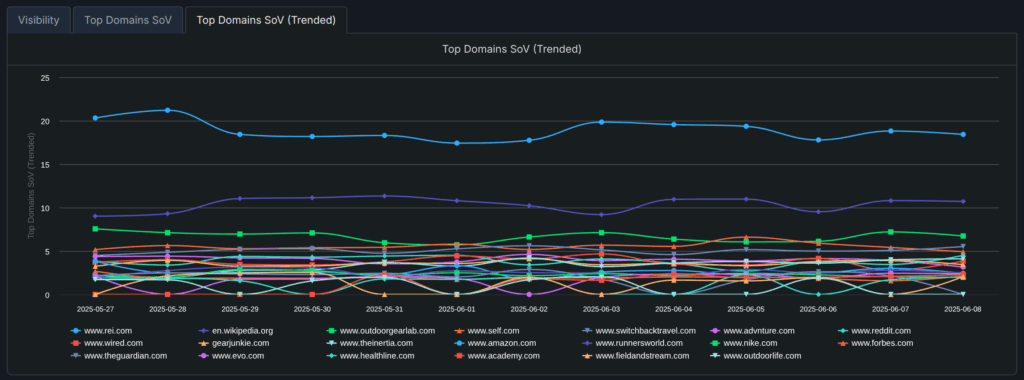This screenshot has height=380, width=1024.
Task: Toggle gearjunkie.com in the legend
Action: point(233,343)
